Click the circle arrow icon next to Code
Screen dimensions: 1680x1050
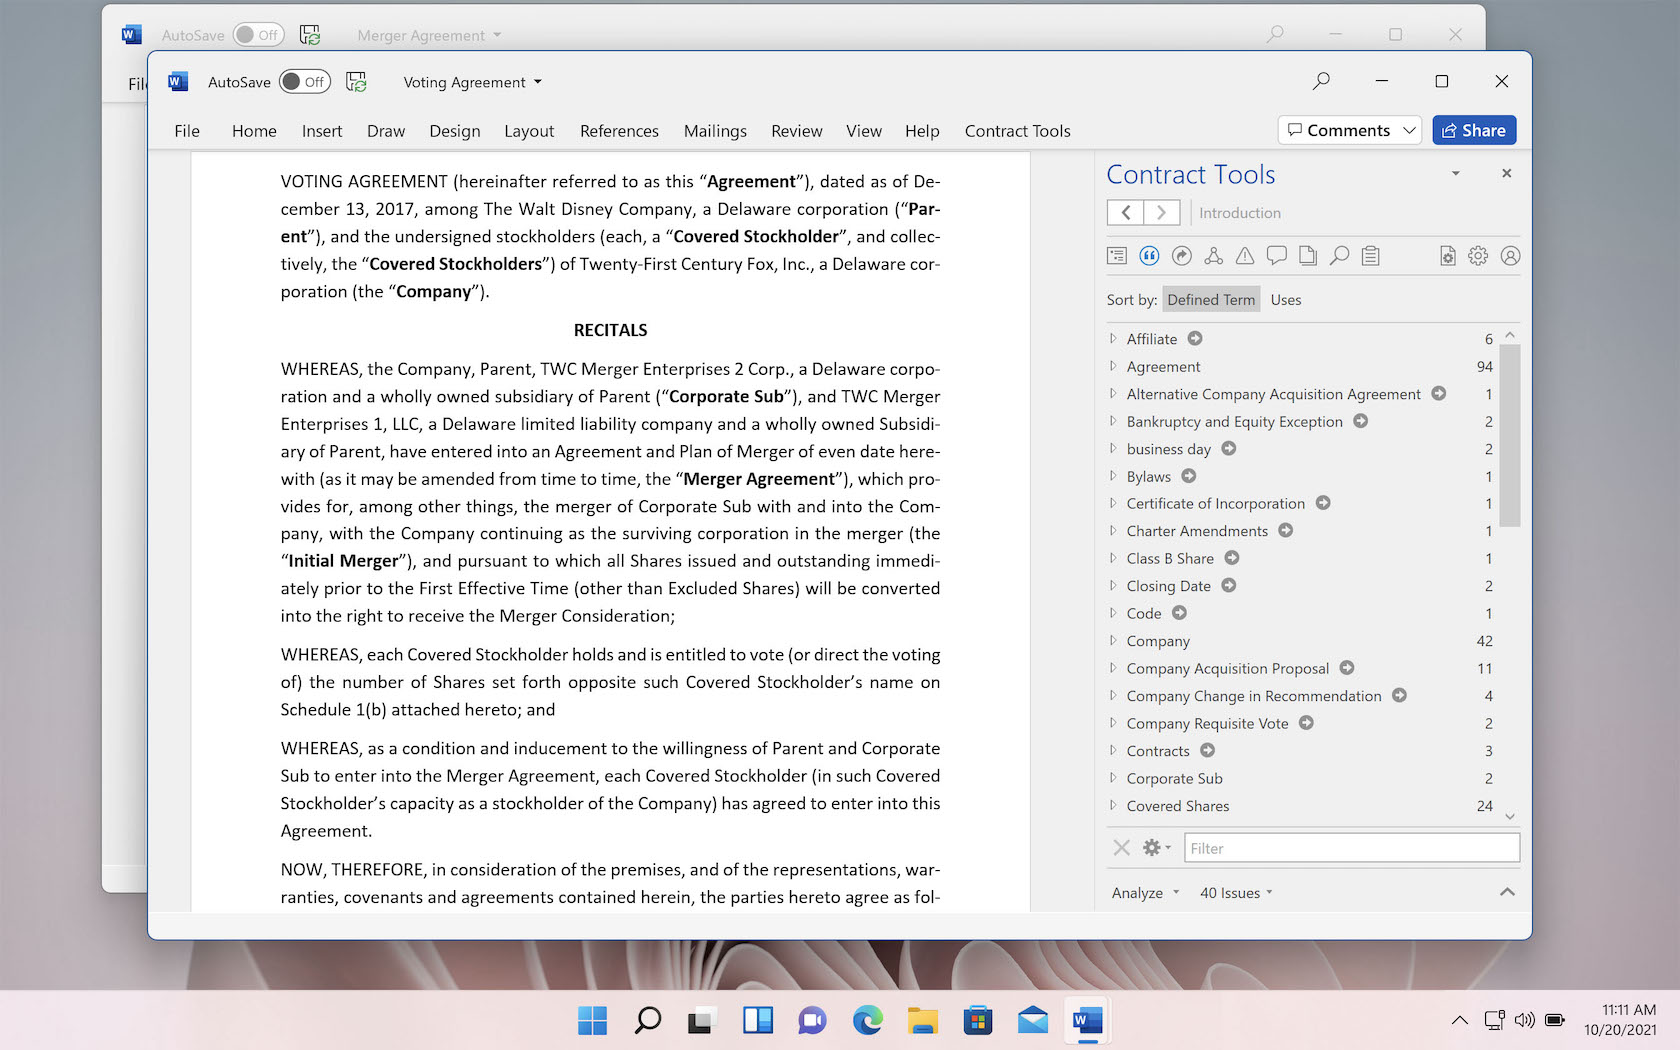point(1180,613)
